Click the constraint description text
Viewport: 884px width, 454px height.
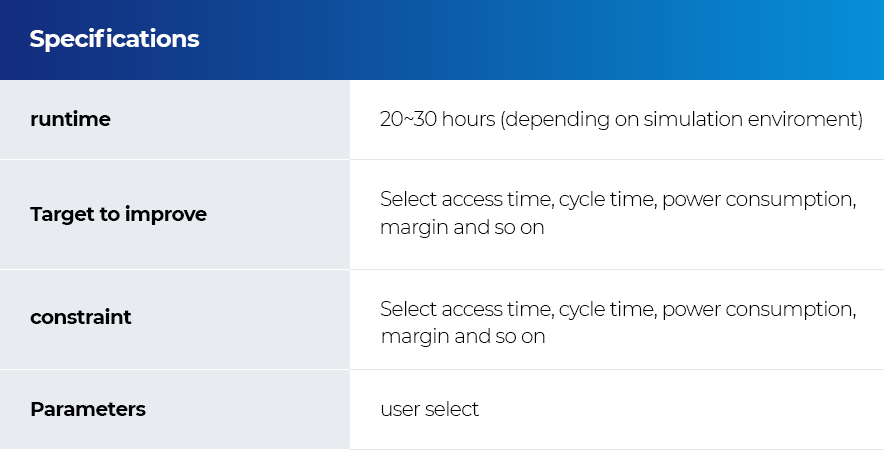point(618,323)
